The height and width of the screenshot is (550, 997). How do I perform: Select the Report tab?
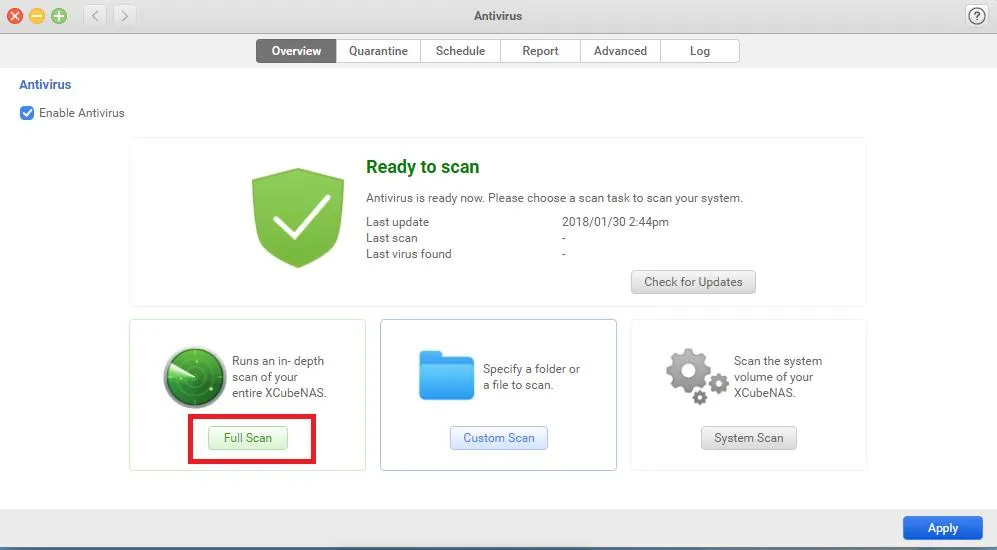tap(540, 51)
